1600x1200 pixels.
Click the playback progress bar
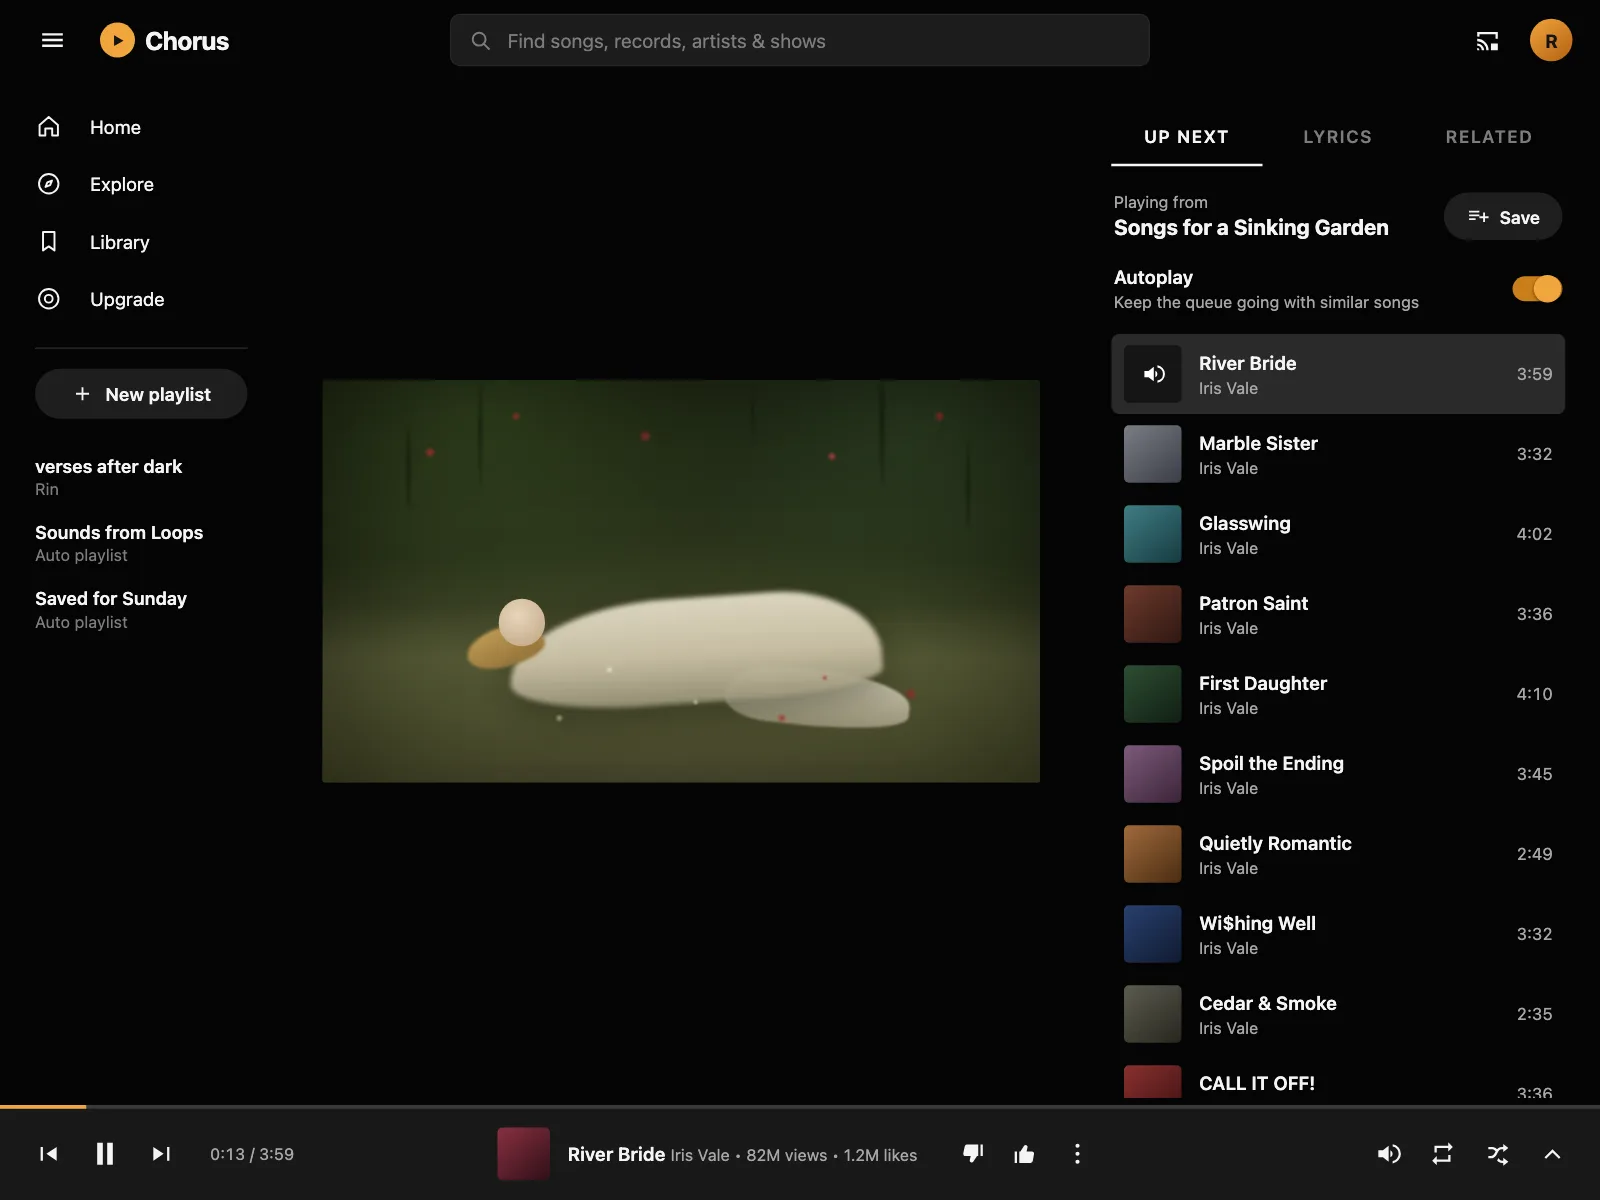tap(800, 1107)
